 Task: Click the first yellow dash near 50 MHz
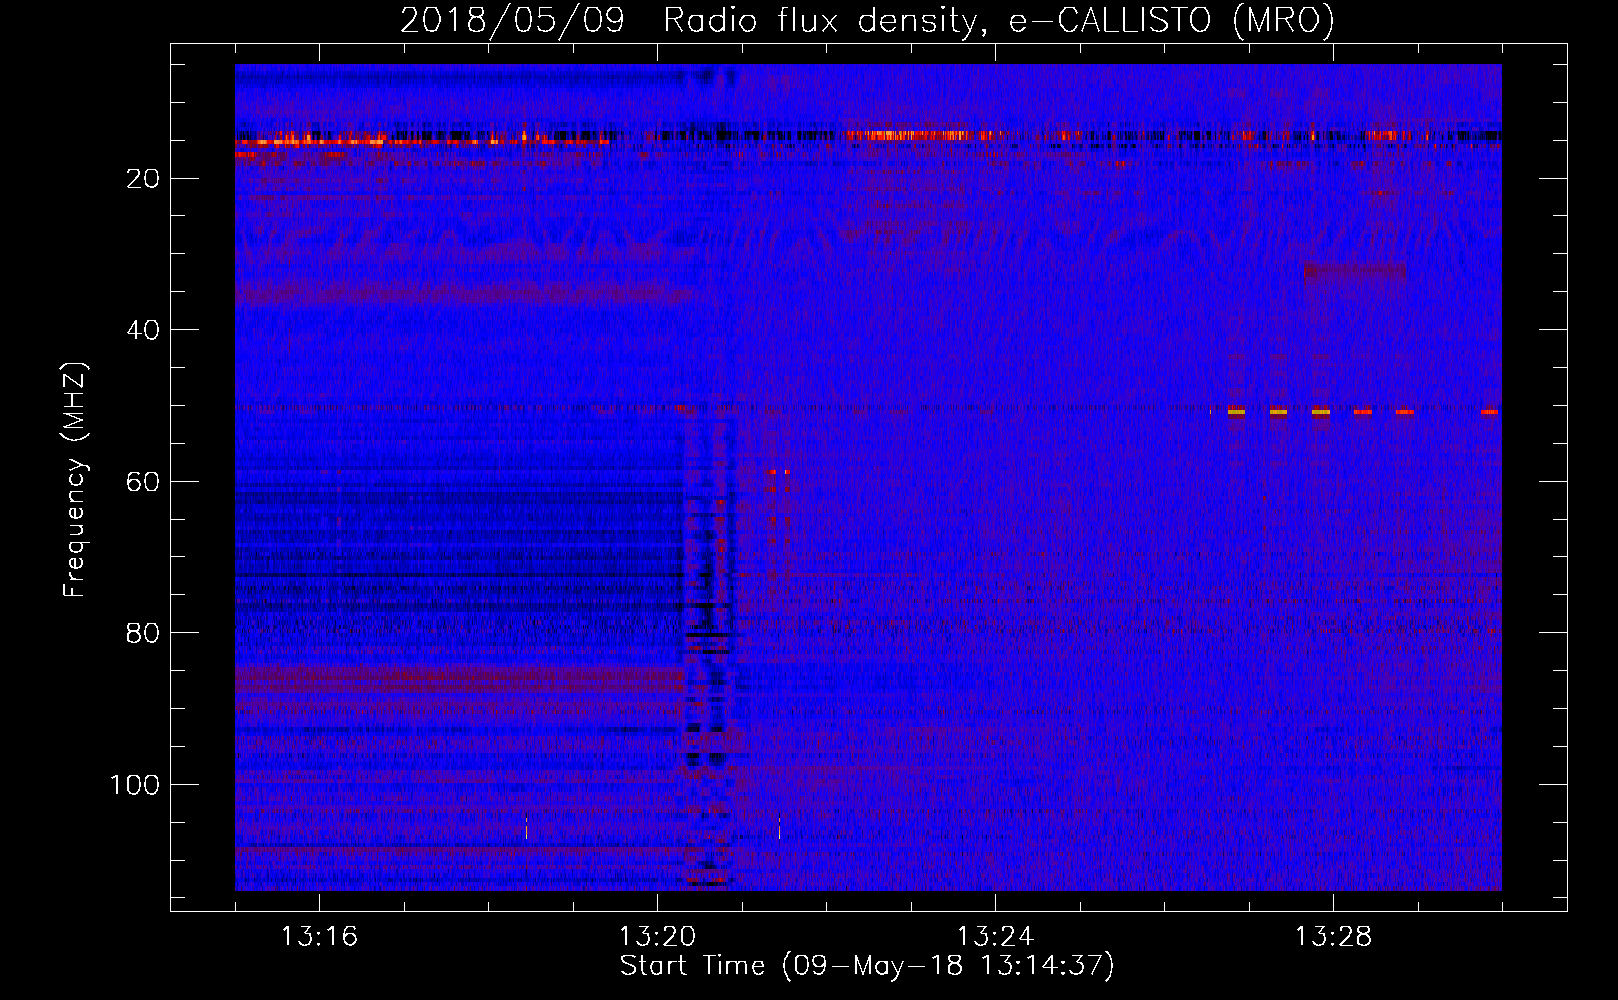pyautogui.click(x=1236, y=411)
